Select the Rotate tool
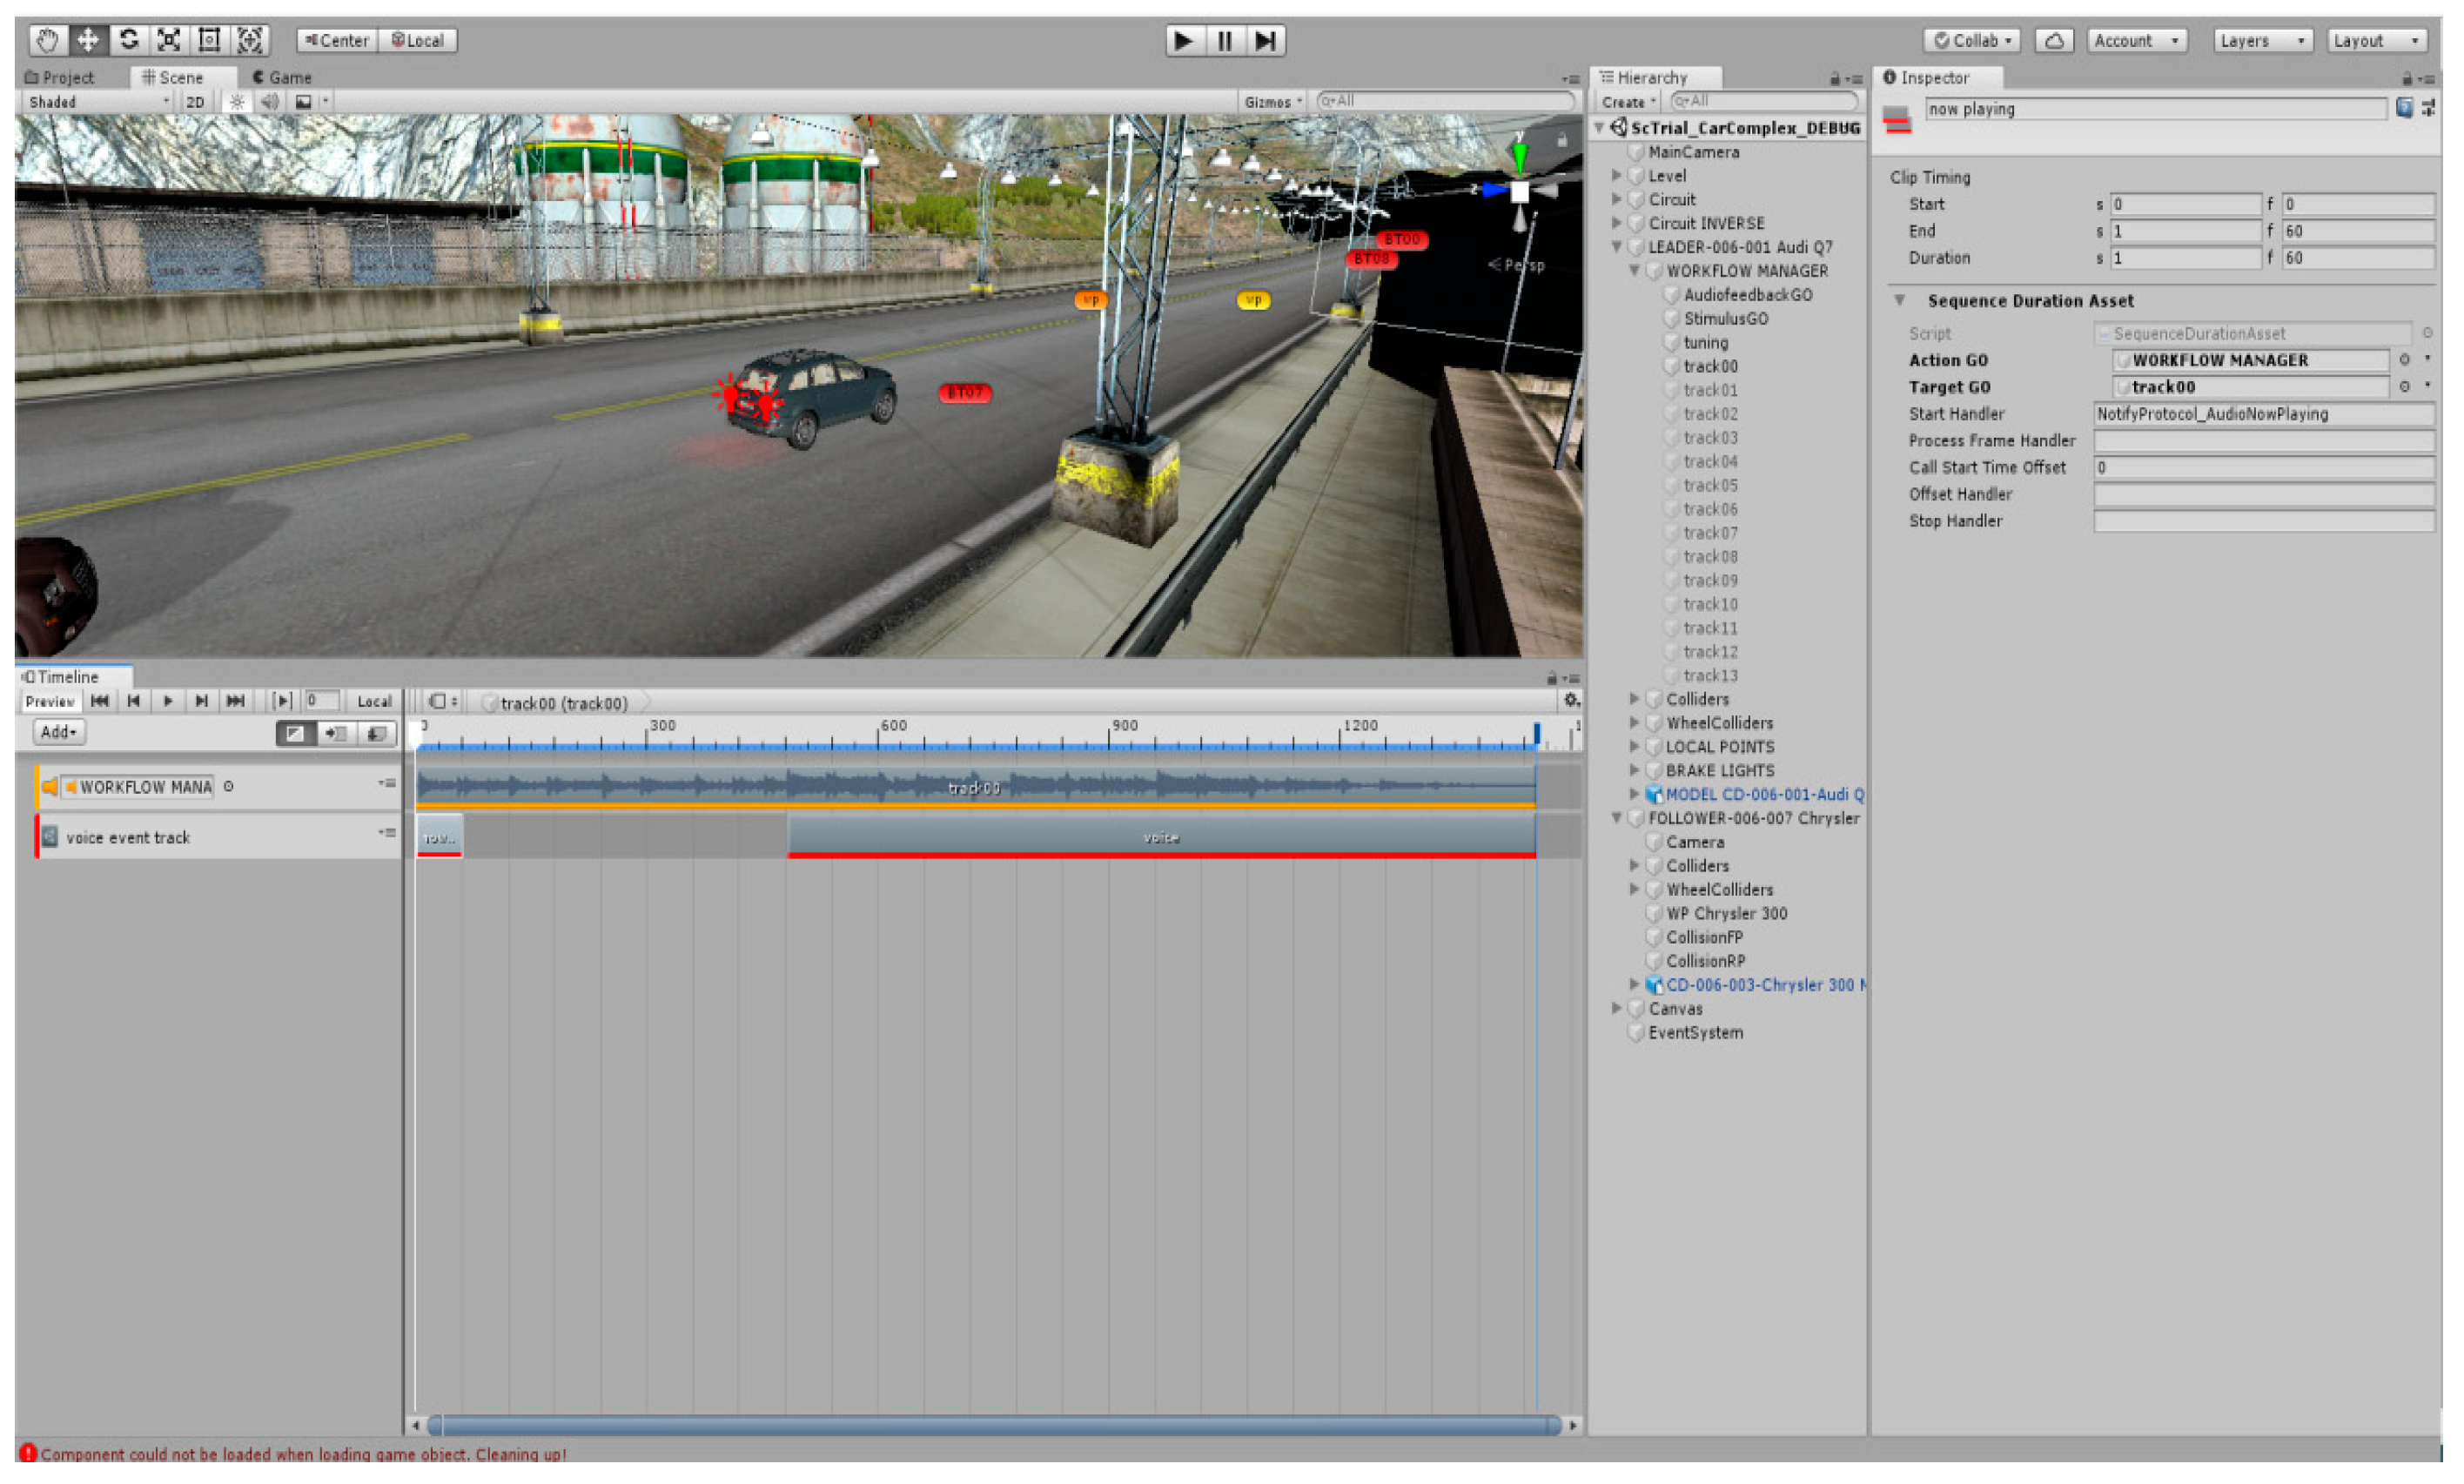The height and width of the screenshot is (1484, 2464). click(129, 40)
